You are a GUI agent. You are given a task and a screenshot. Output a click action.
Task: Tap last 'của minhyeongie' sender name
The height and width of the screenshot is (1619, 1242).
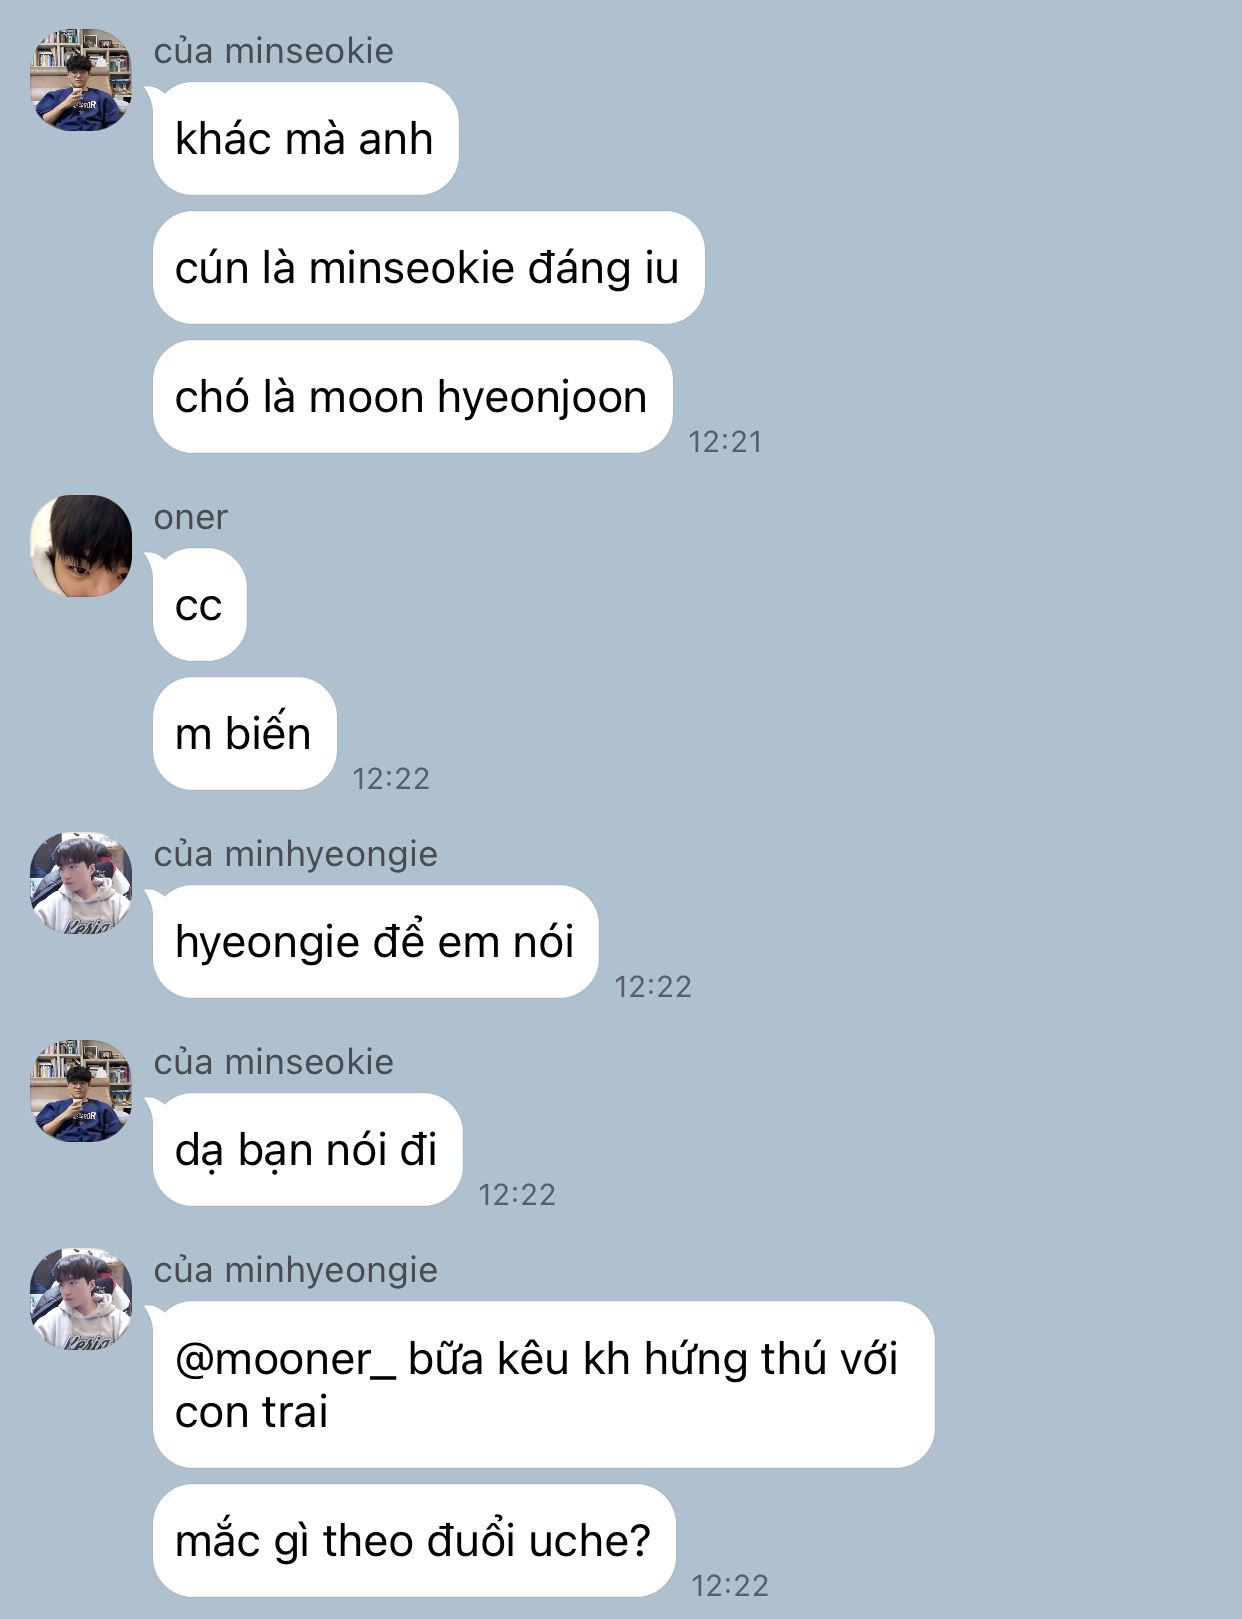pyautogui.click(x=296, y=1270)
